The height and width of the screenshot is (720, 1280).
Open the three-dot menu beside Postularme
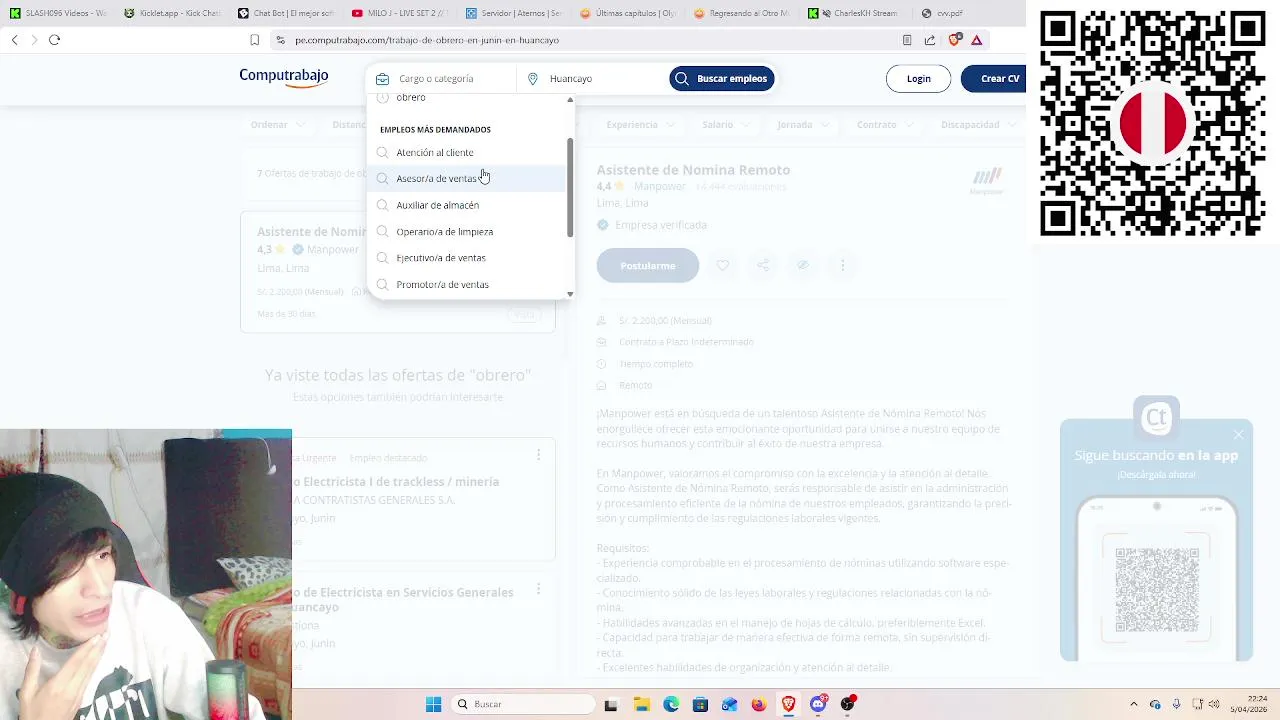coord(842,265)
